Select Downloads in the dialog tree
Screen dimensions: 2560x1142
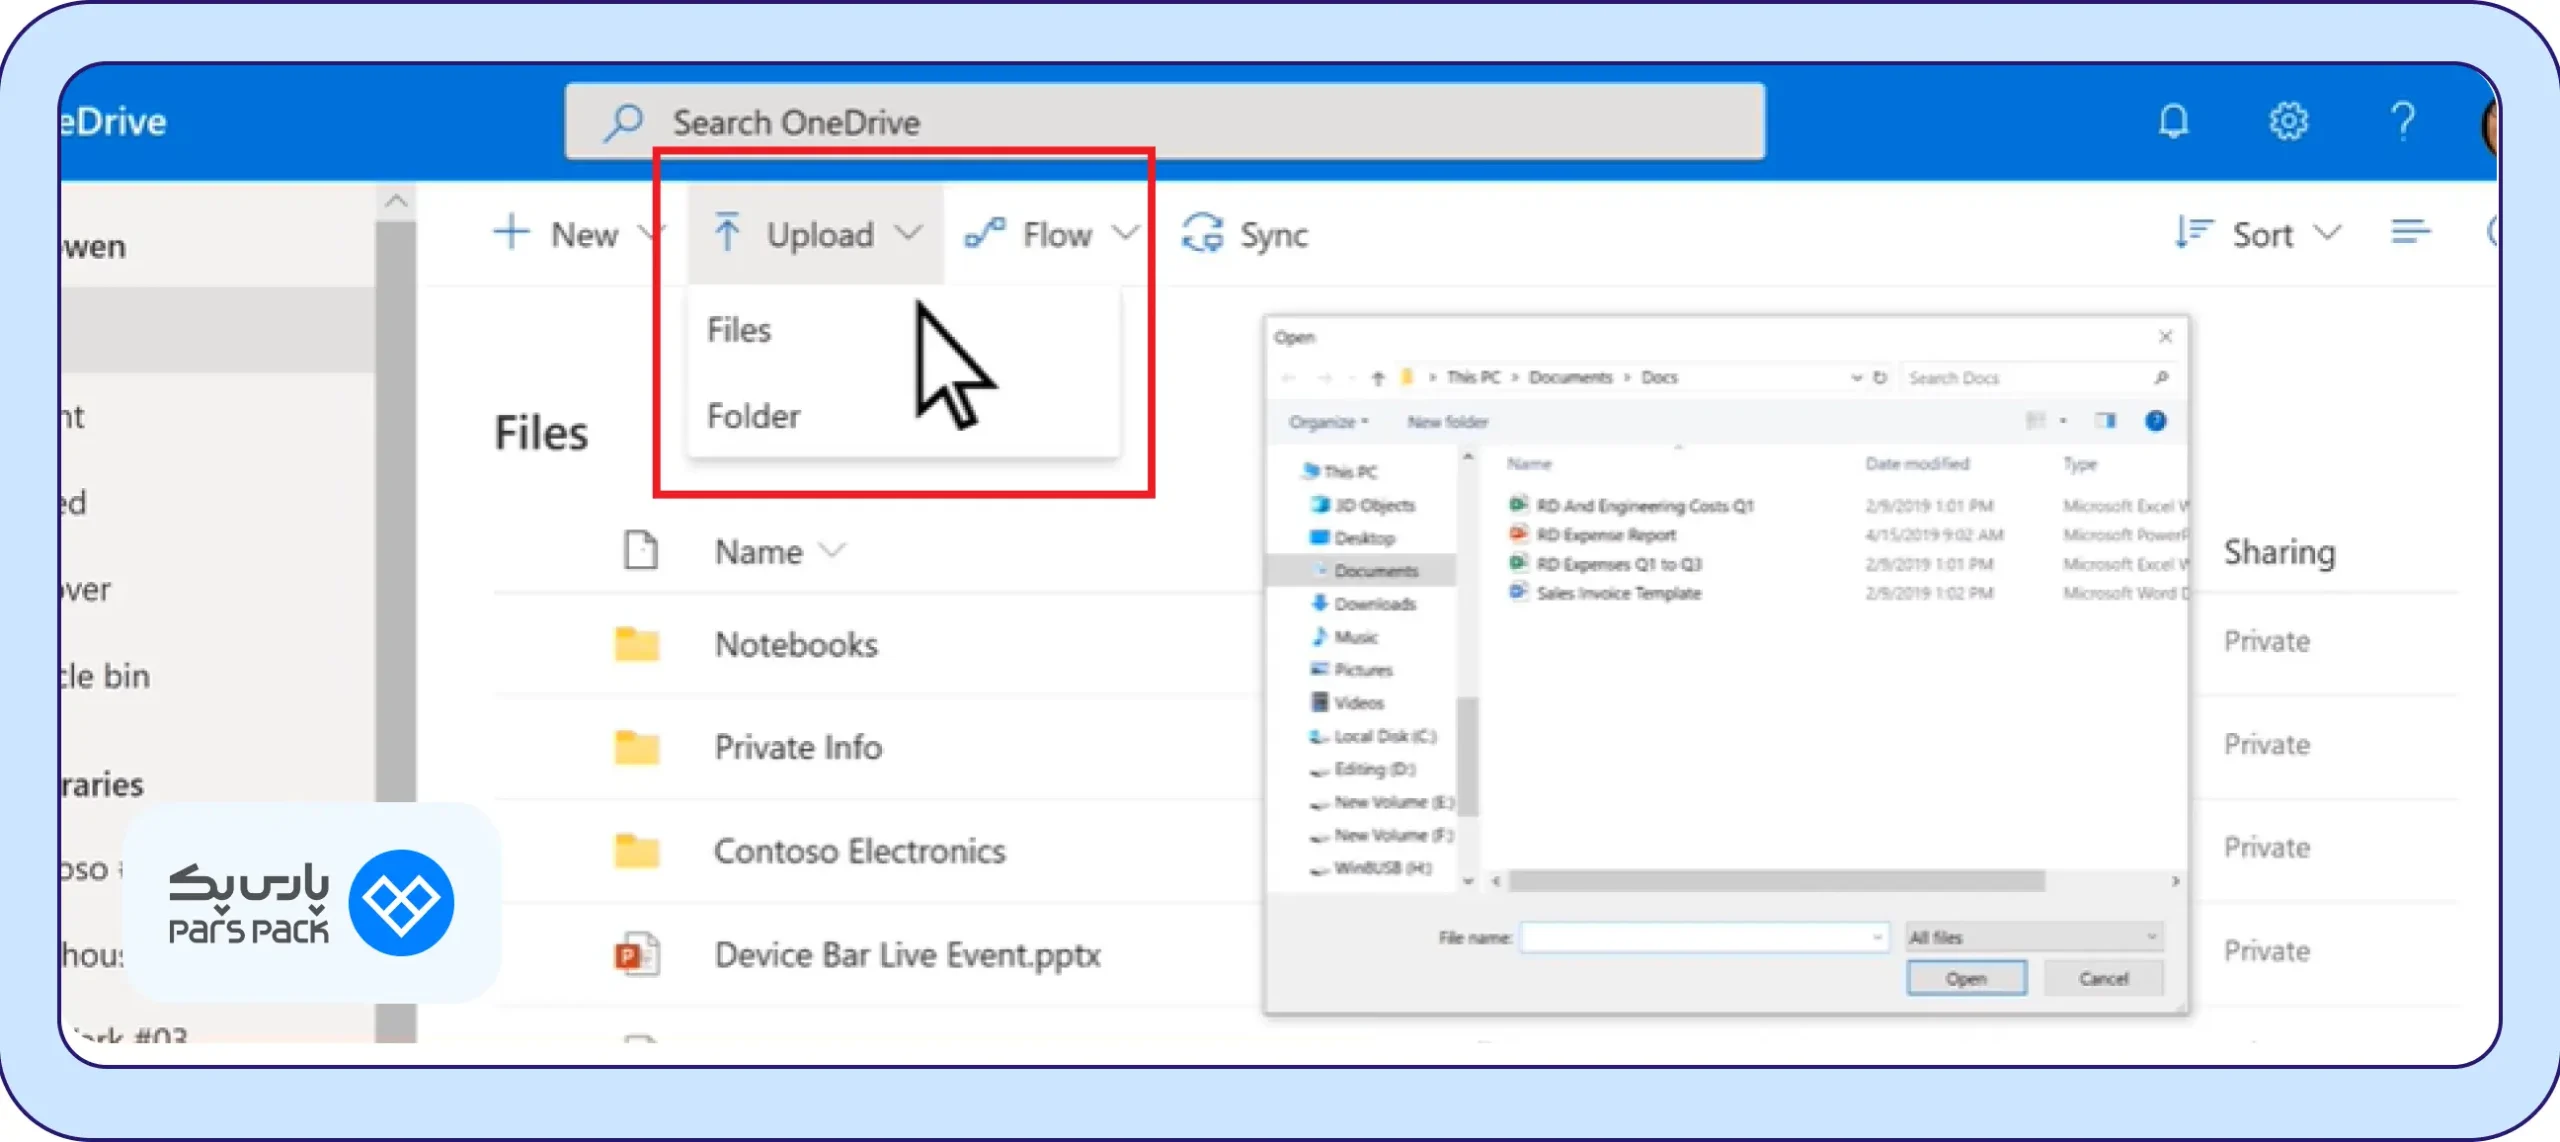click(1364, 604)
